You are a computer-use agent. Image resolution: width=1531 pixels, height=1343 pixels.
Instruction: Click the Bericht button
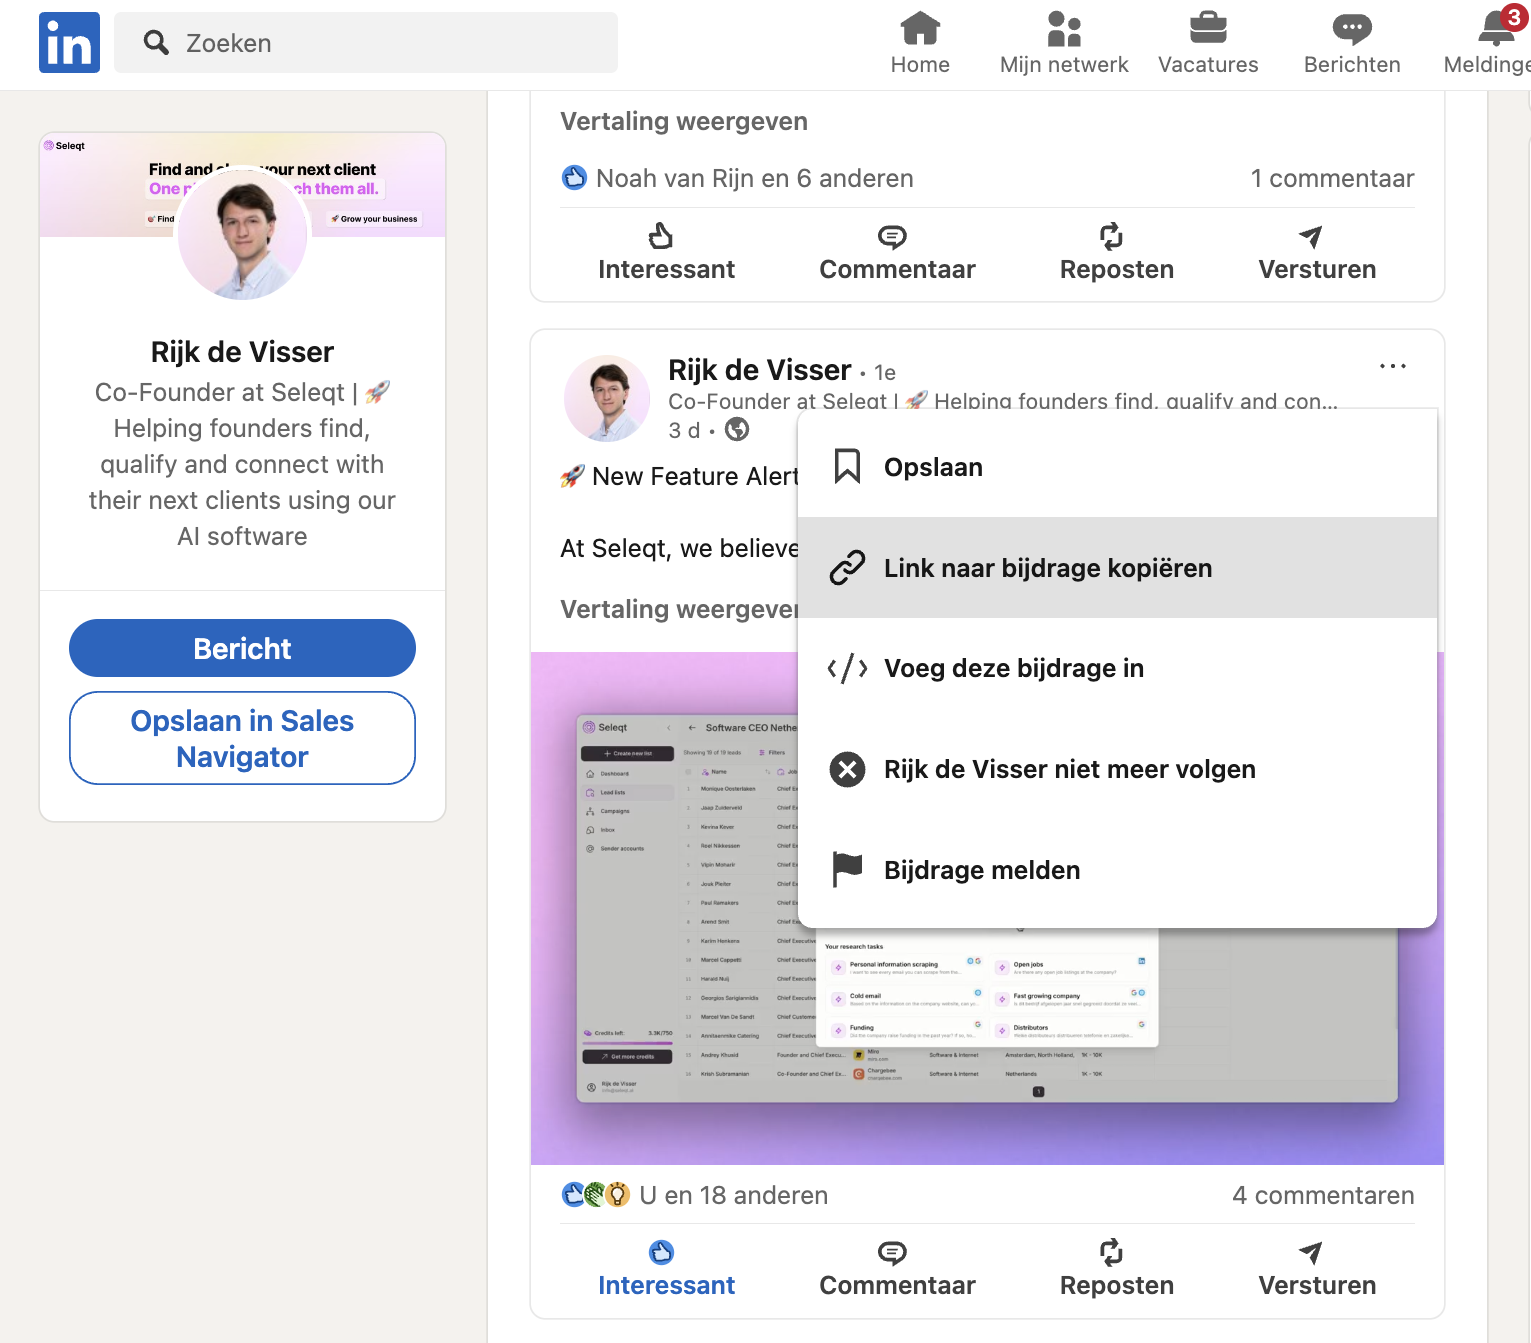[x=242, y=648]
